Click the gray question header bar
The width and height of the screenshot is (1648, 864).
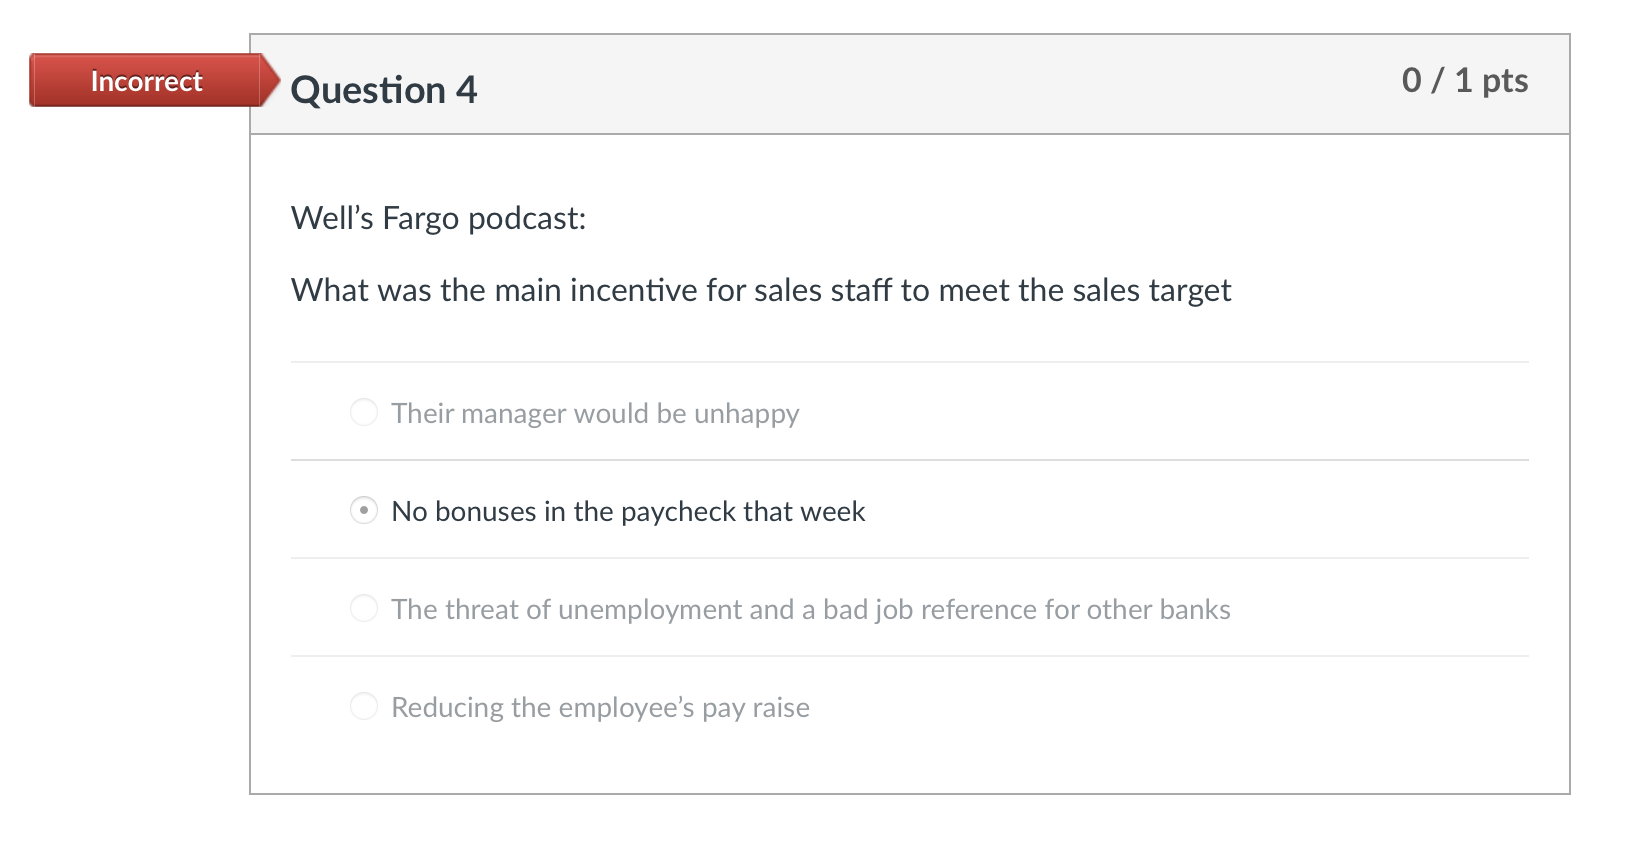click(910, 84)
